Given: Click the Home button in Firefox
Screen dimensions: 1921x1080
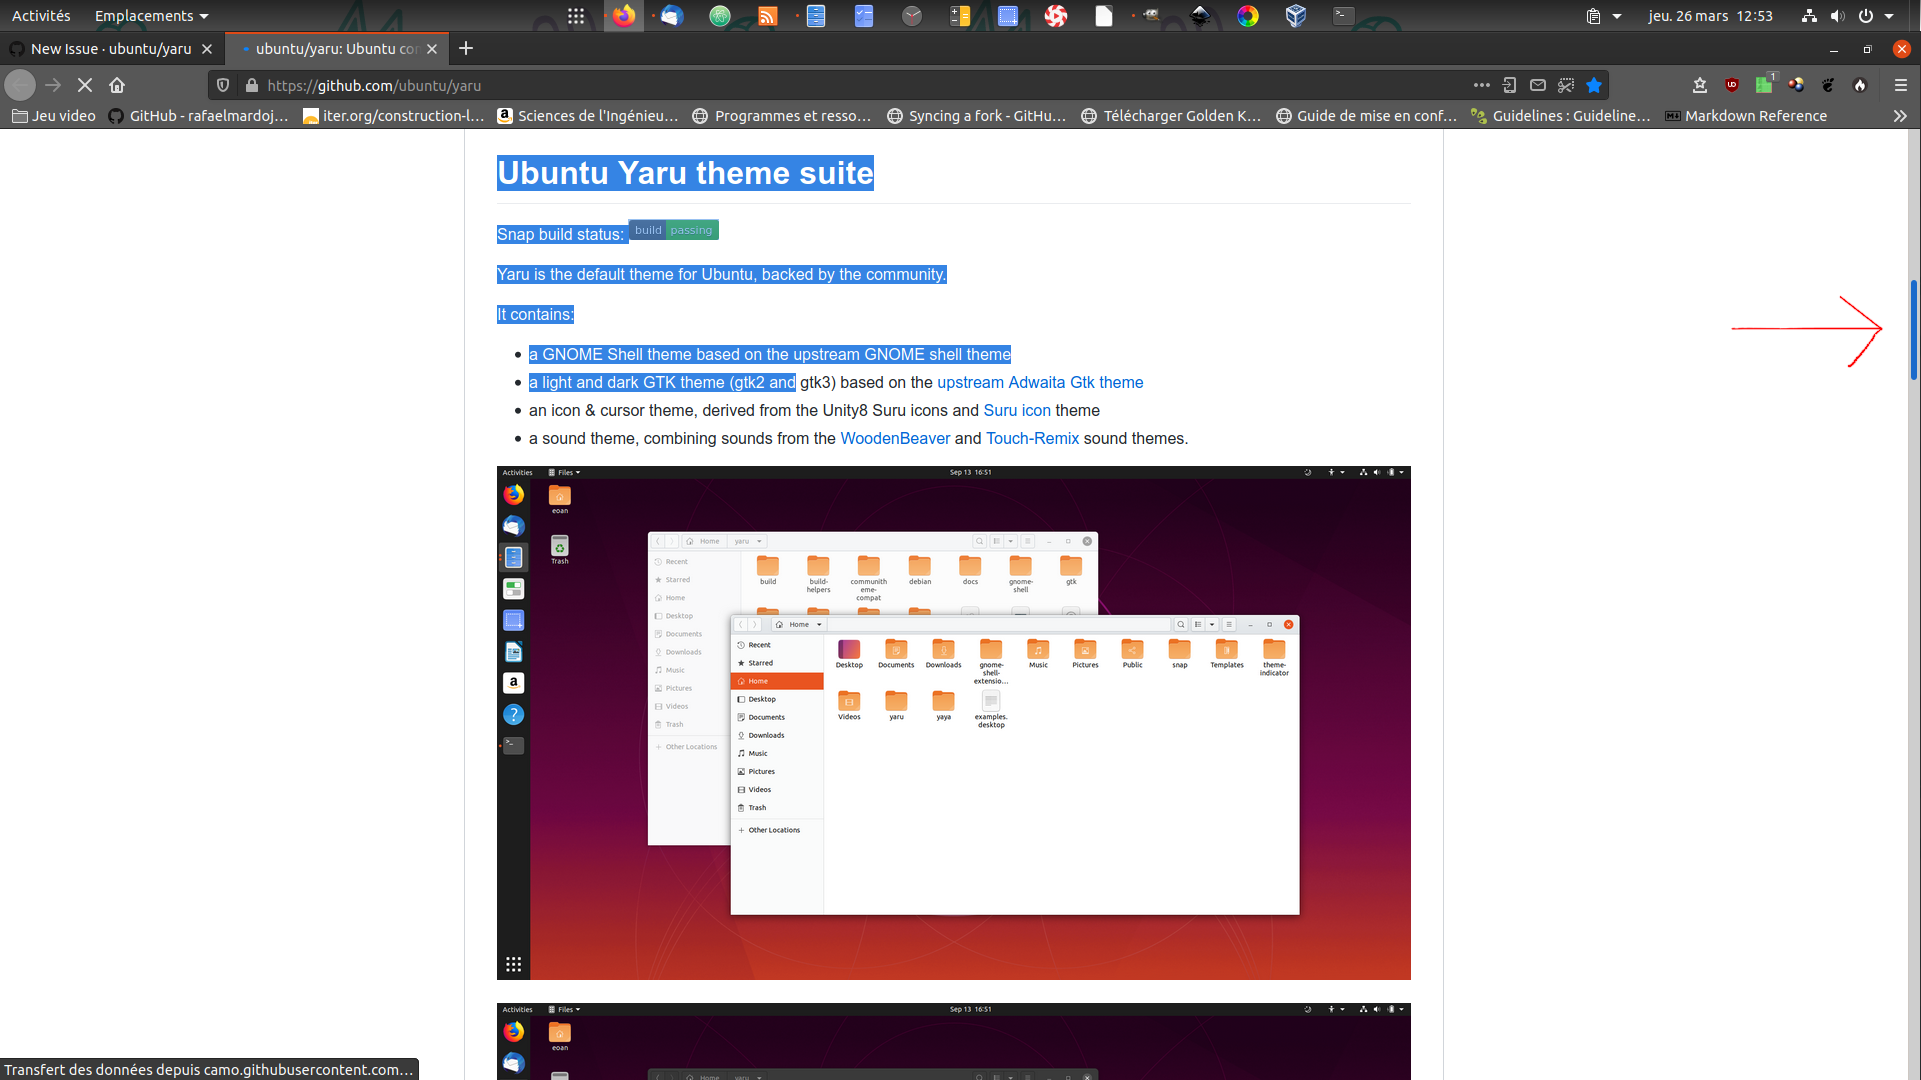Looking at the screenshot, I should point(117,86).
